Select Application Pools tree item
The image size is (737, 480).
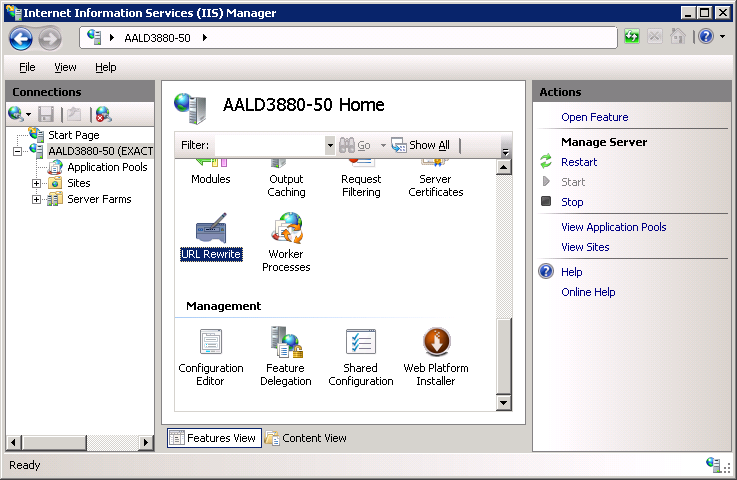click(107, 167)
